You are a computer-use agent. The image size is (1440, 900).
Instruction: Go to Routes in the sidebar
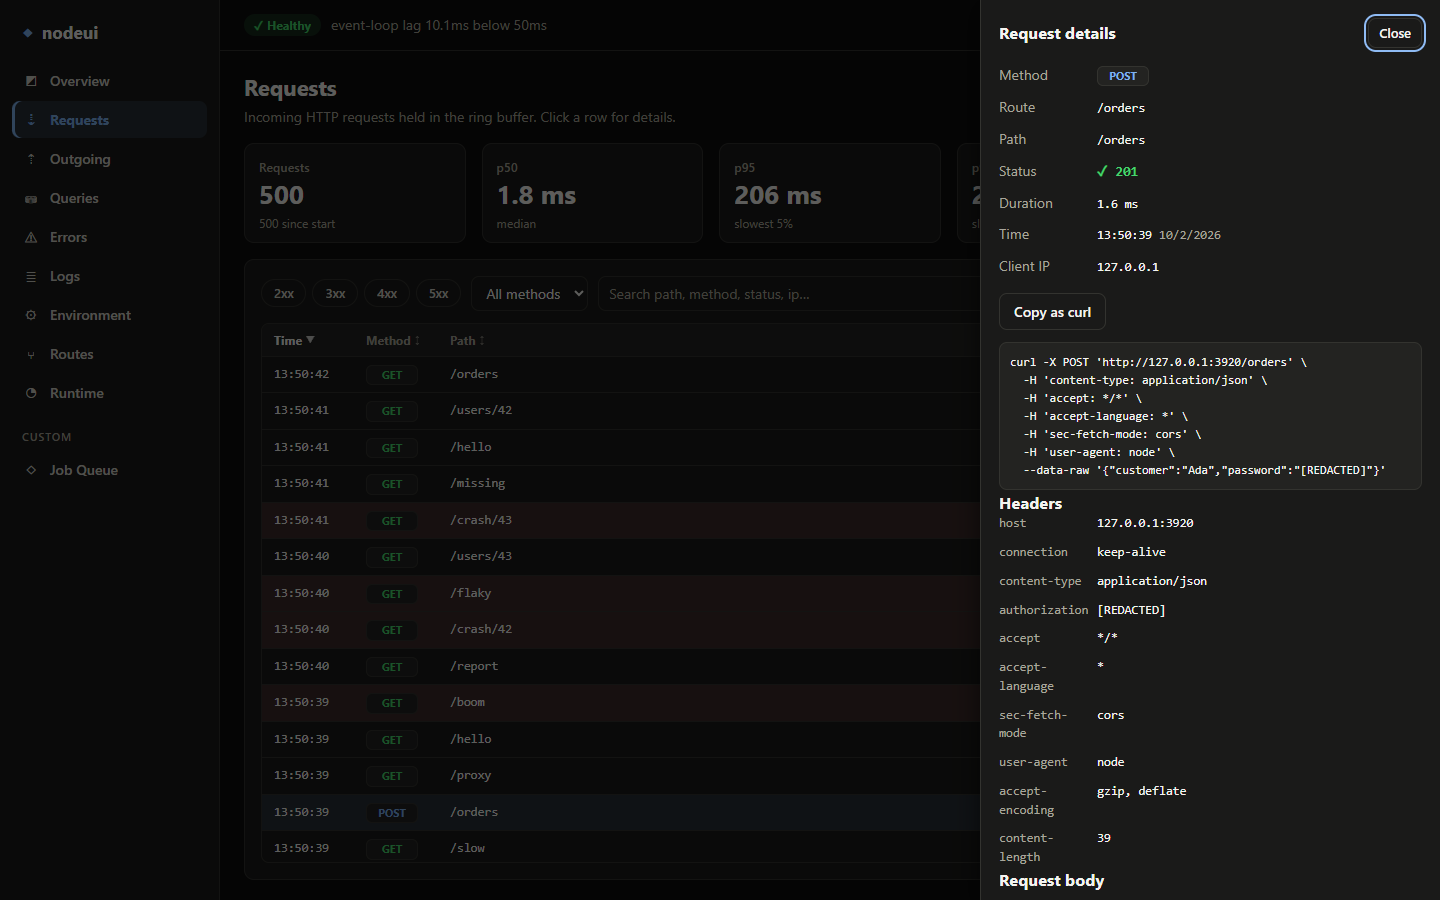[x=110, y=354]
